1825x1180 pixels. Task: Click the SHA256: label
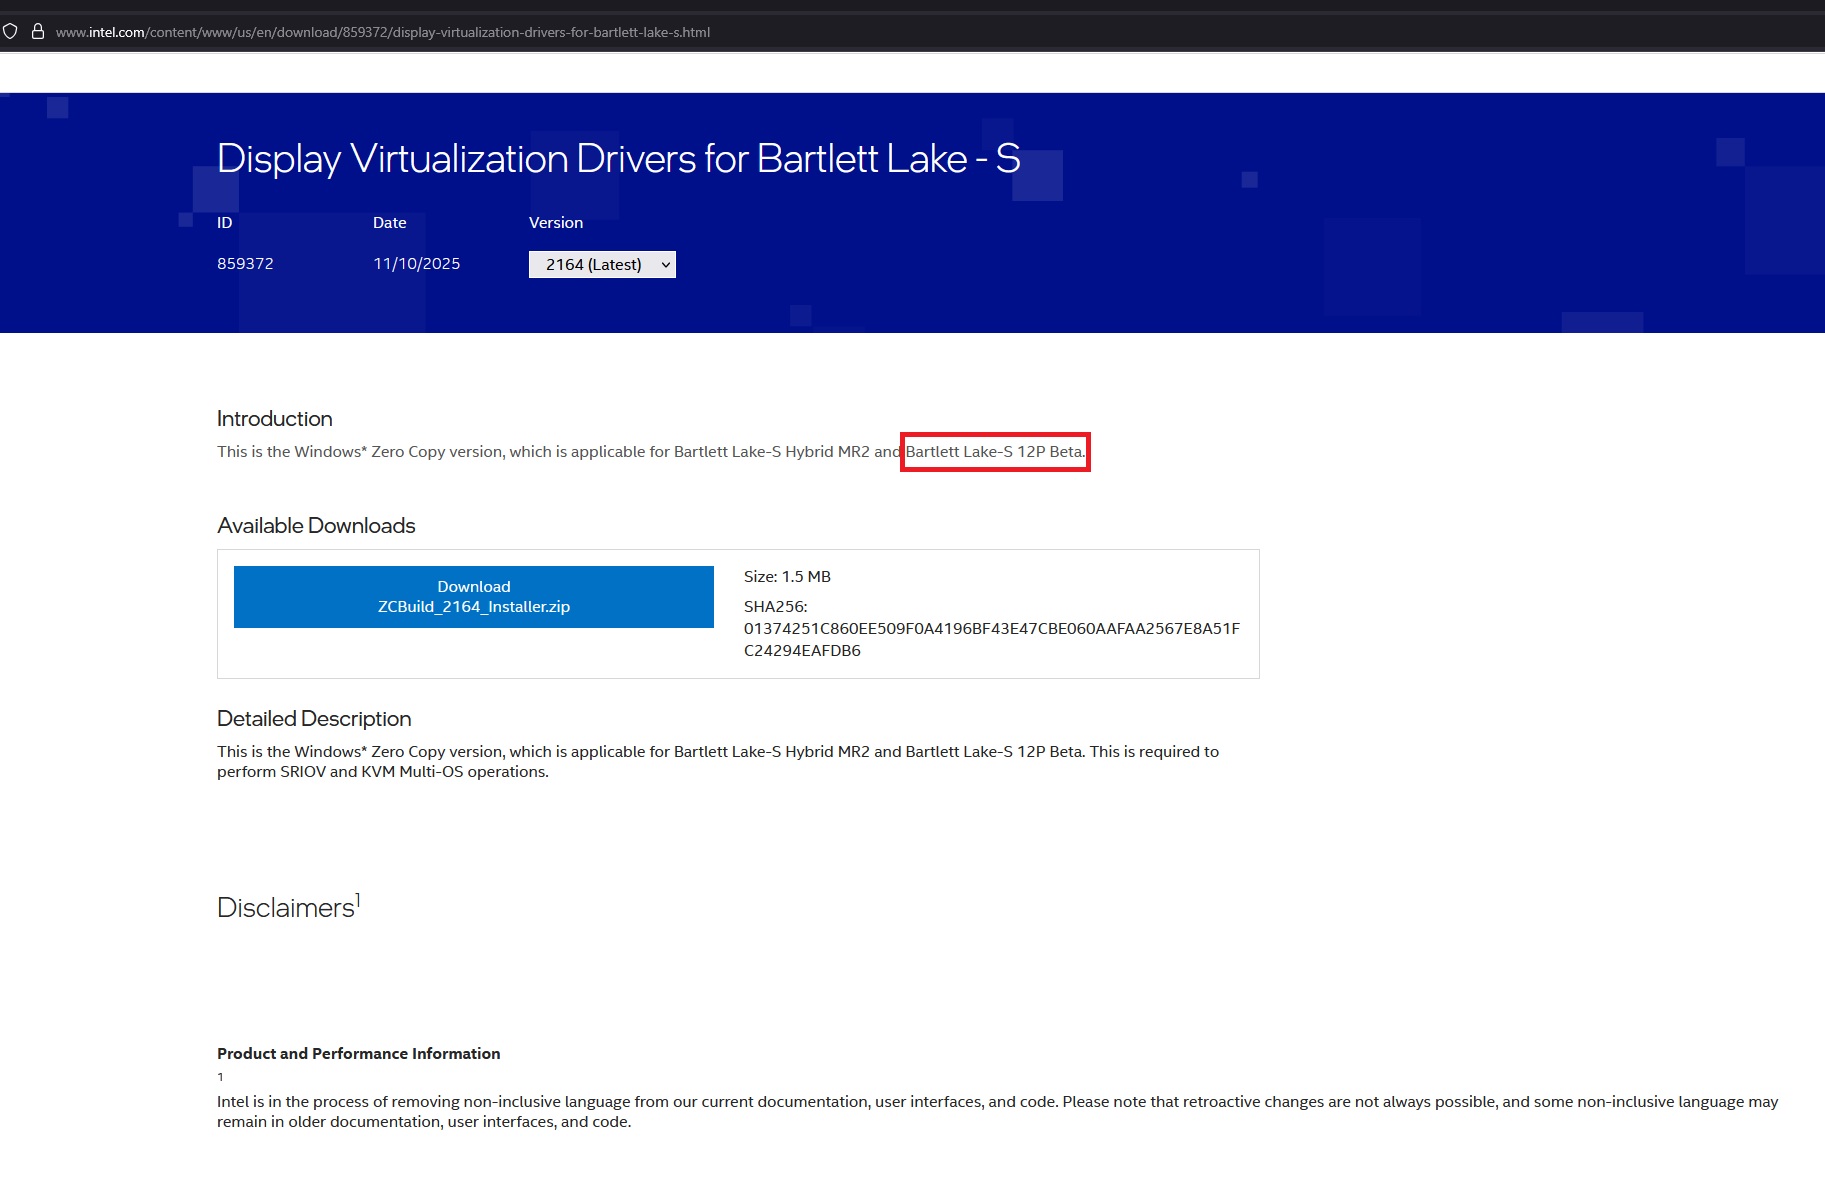coord(776,607)
